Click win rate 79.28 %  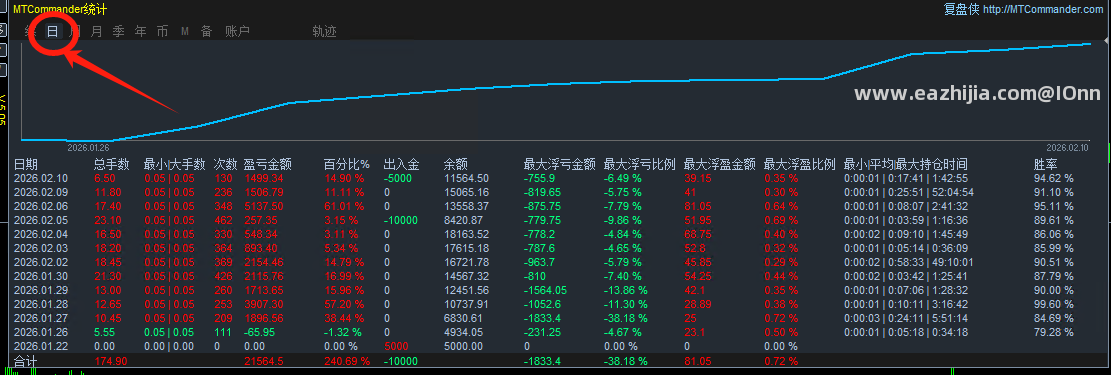click(1054, 332)
